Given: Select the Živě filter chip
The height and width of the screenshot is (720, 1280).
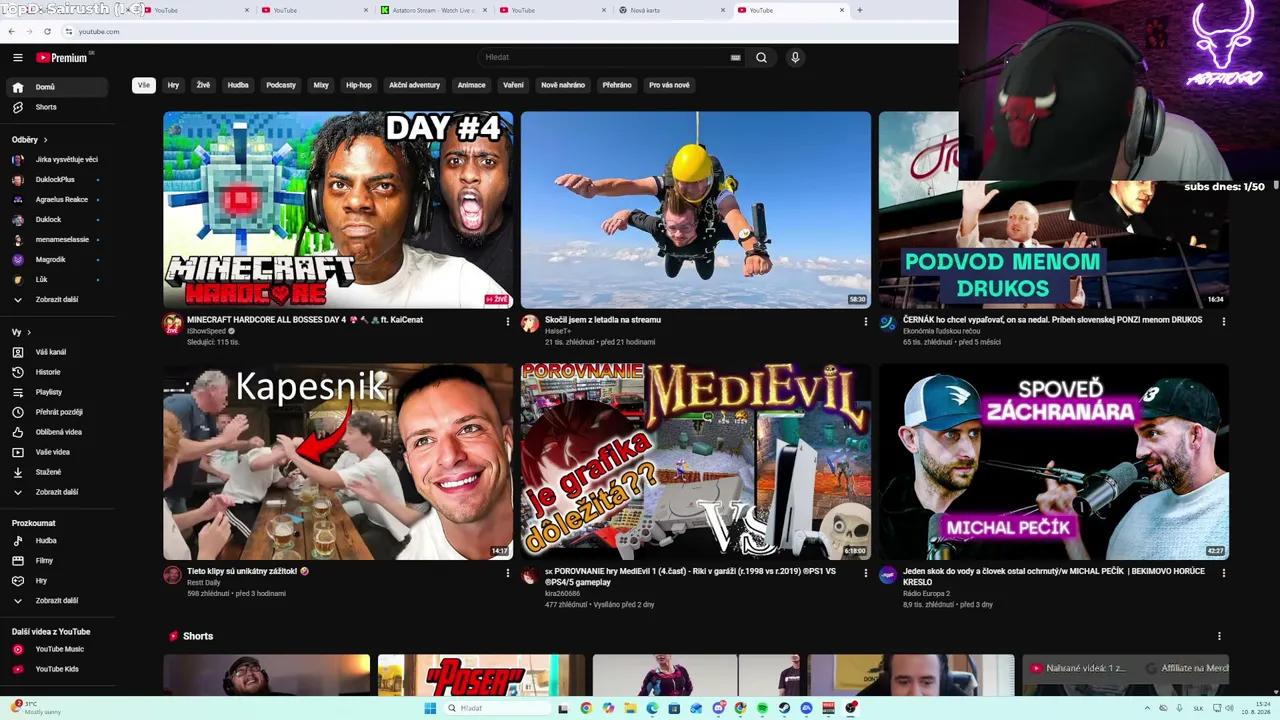Looking at the screenshot, I should click(x=203, y=85).
